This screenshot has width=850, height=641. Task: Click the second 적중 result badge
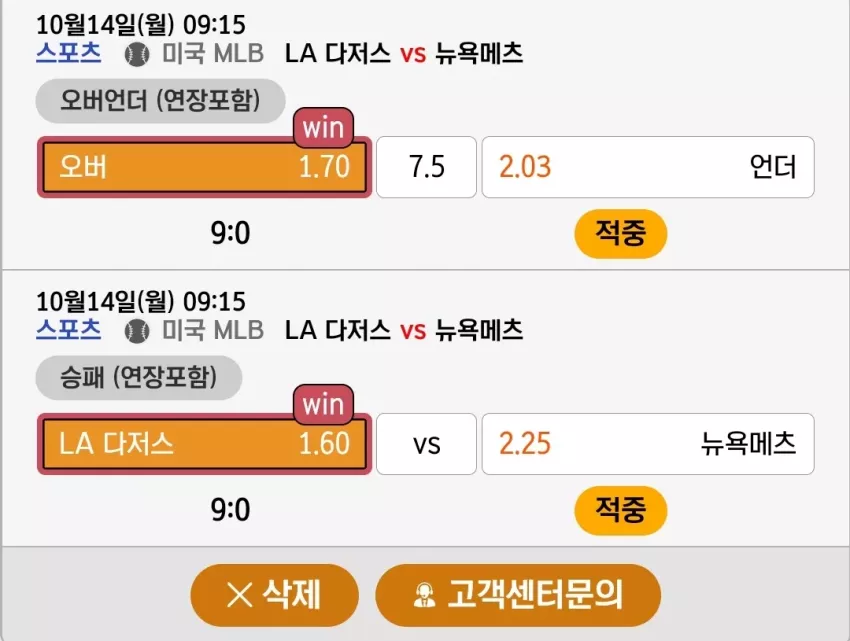pos(621,510)
